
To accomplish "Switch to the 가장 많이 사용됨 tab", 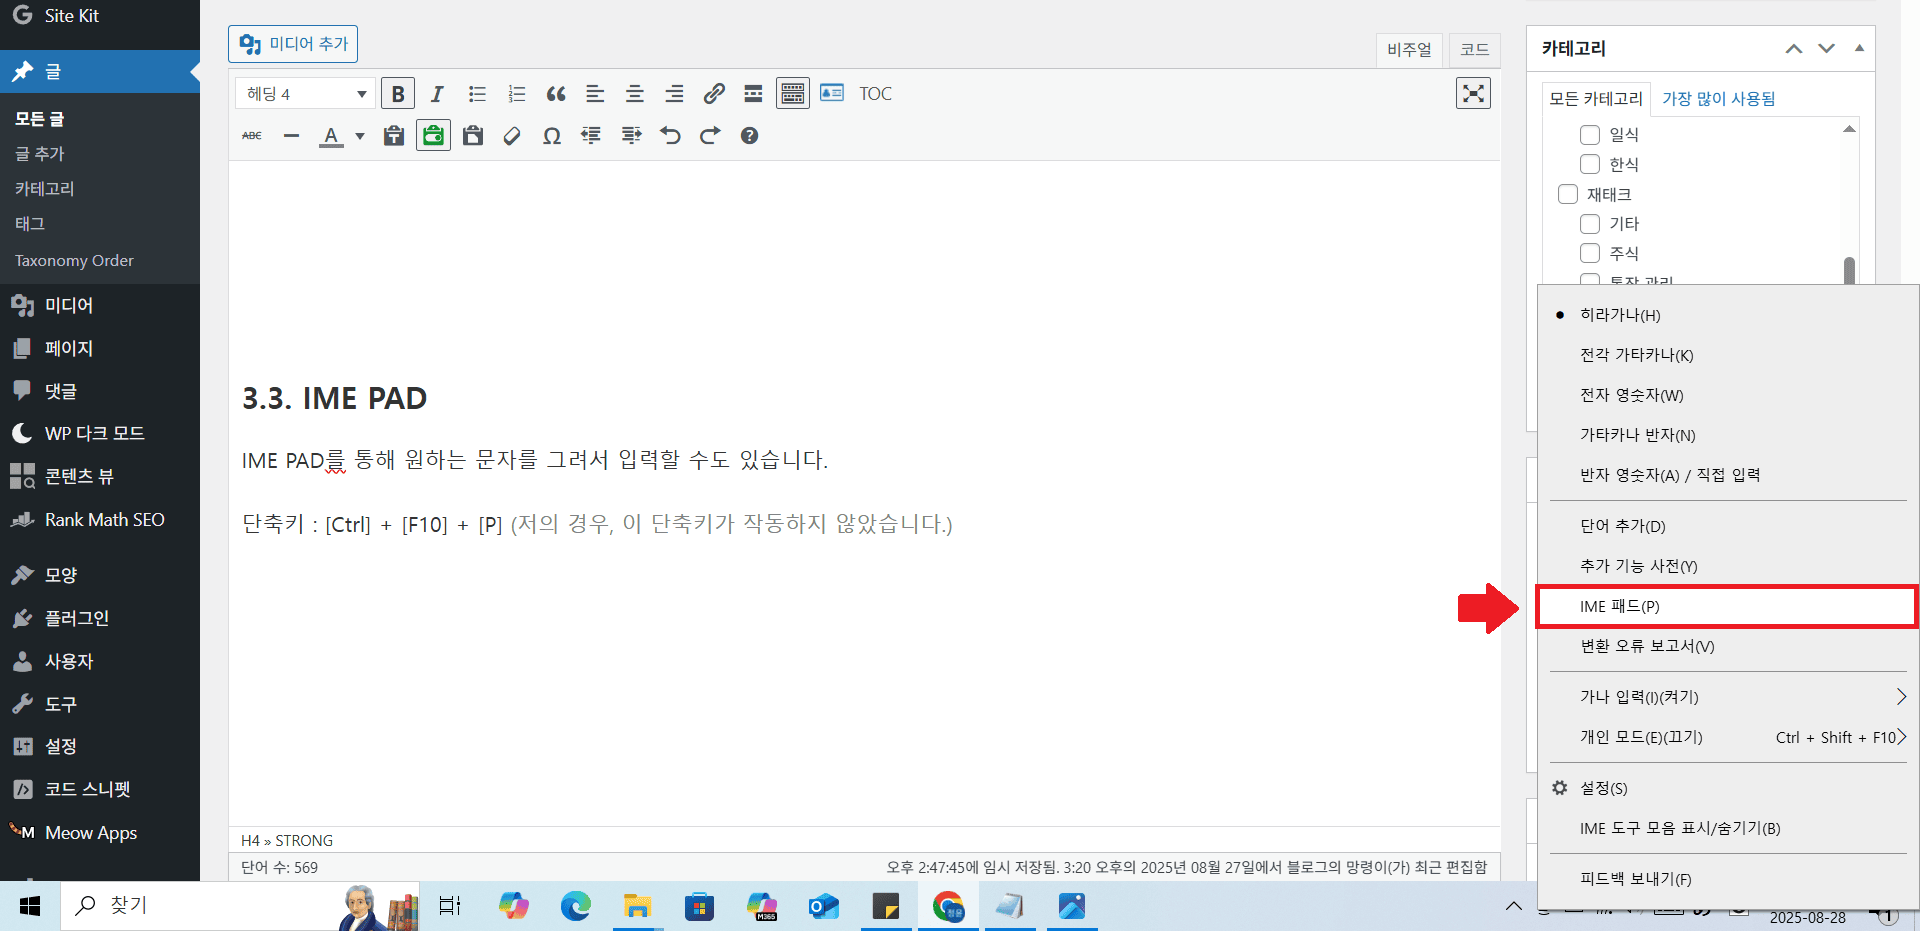I will (1718, 99).
